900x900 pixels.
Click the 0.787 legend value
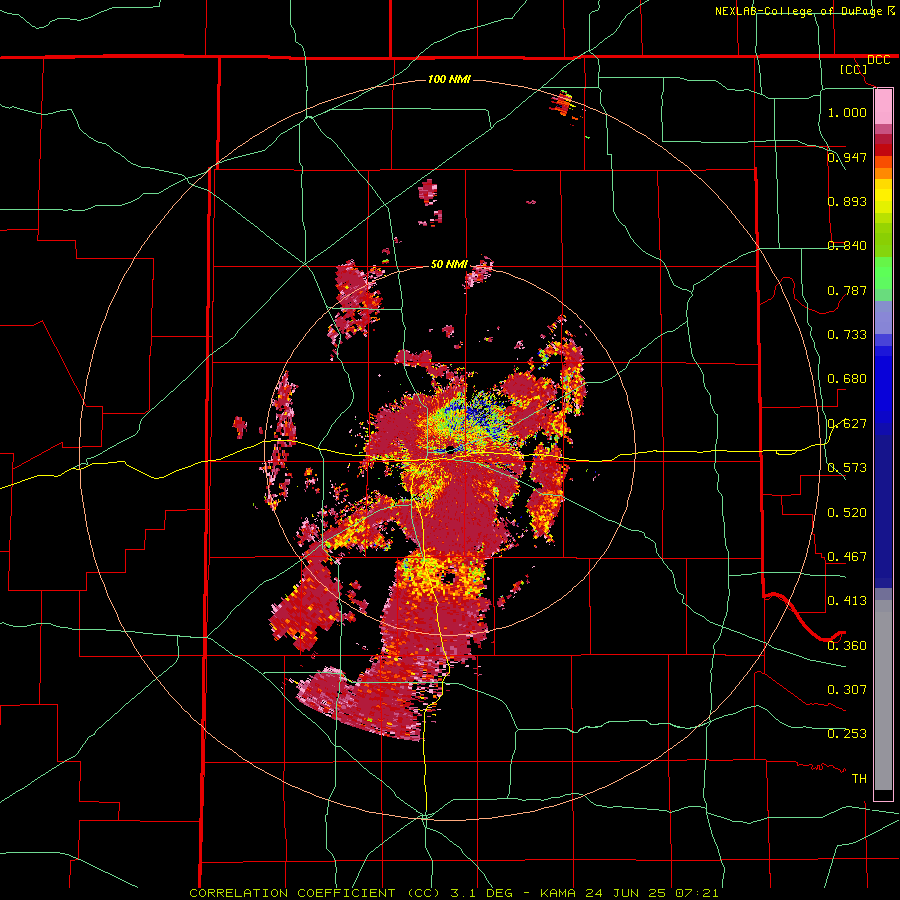pos(847,290)
